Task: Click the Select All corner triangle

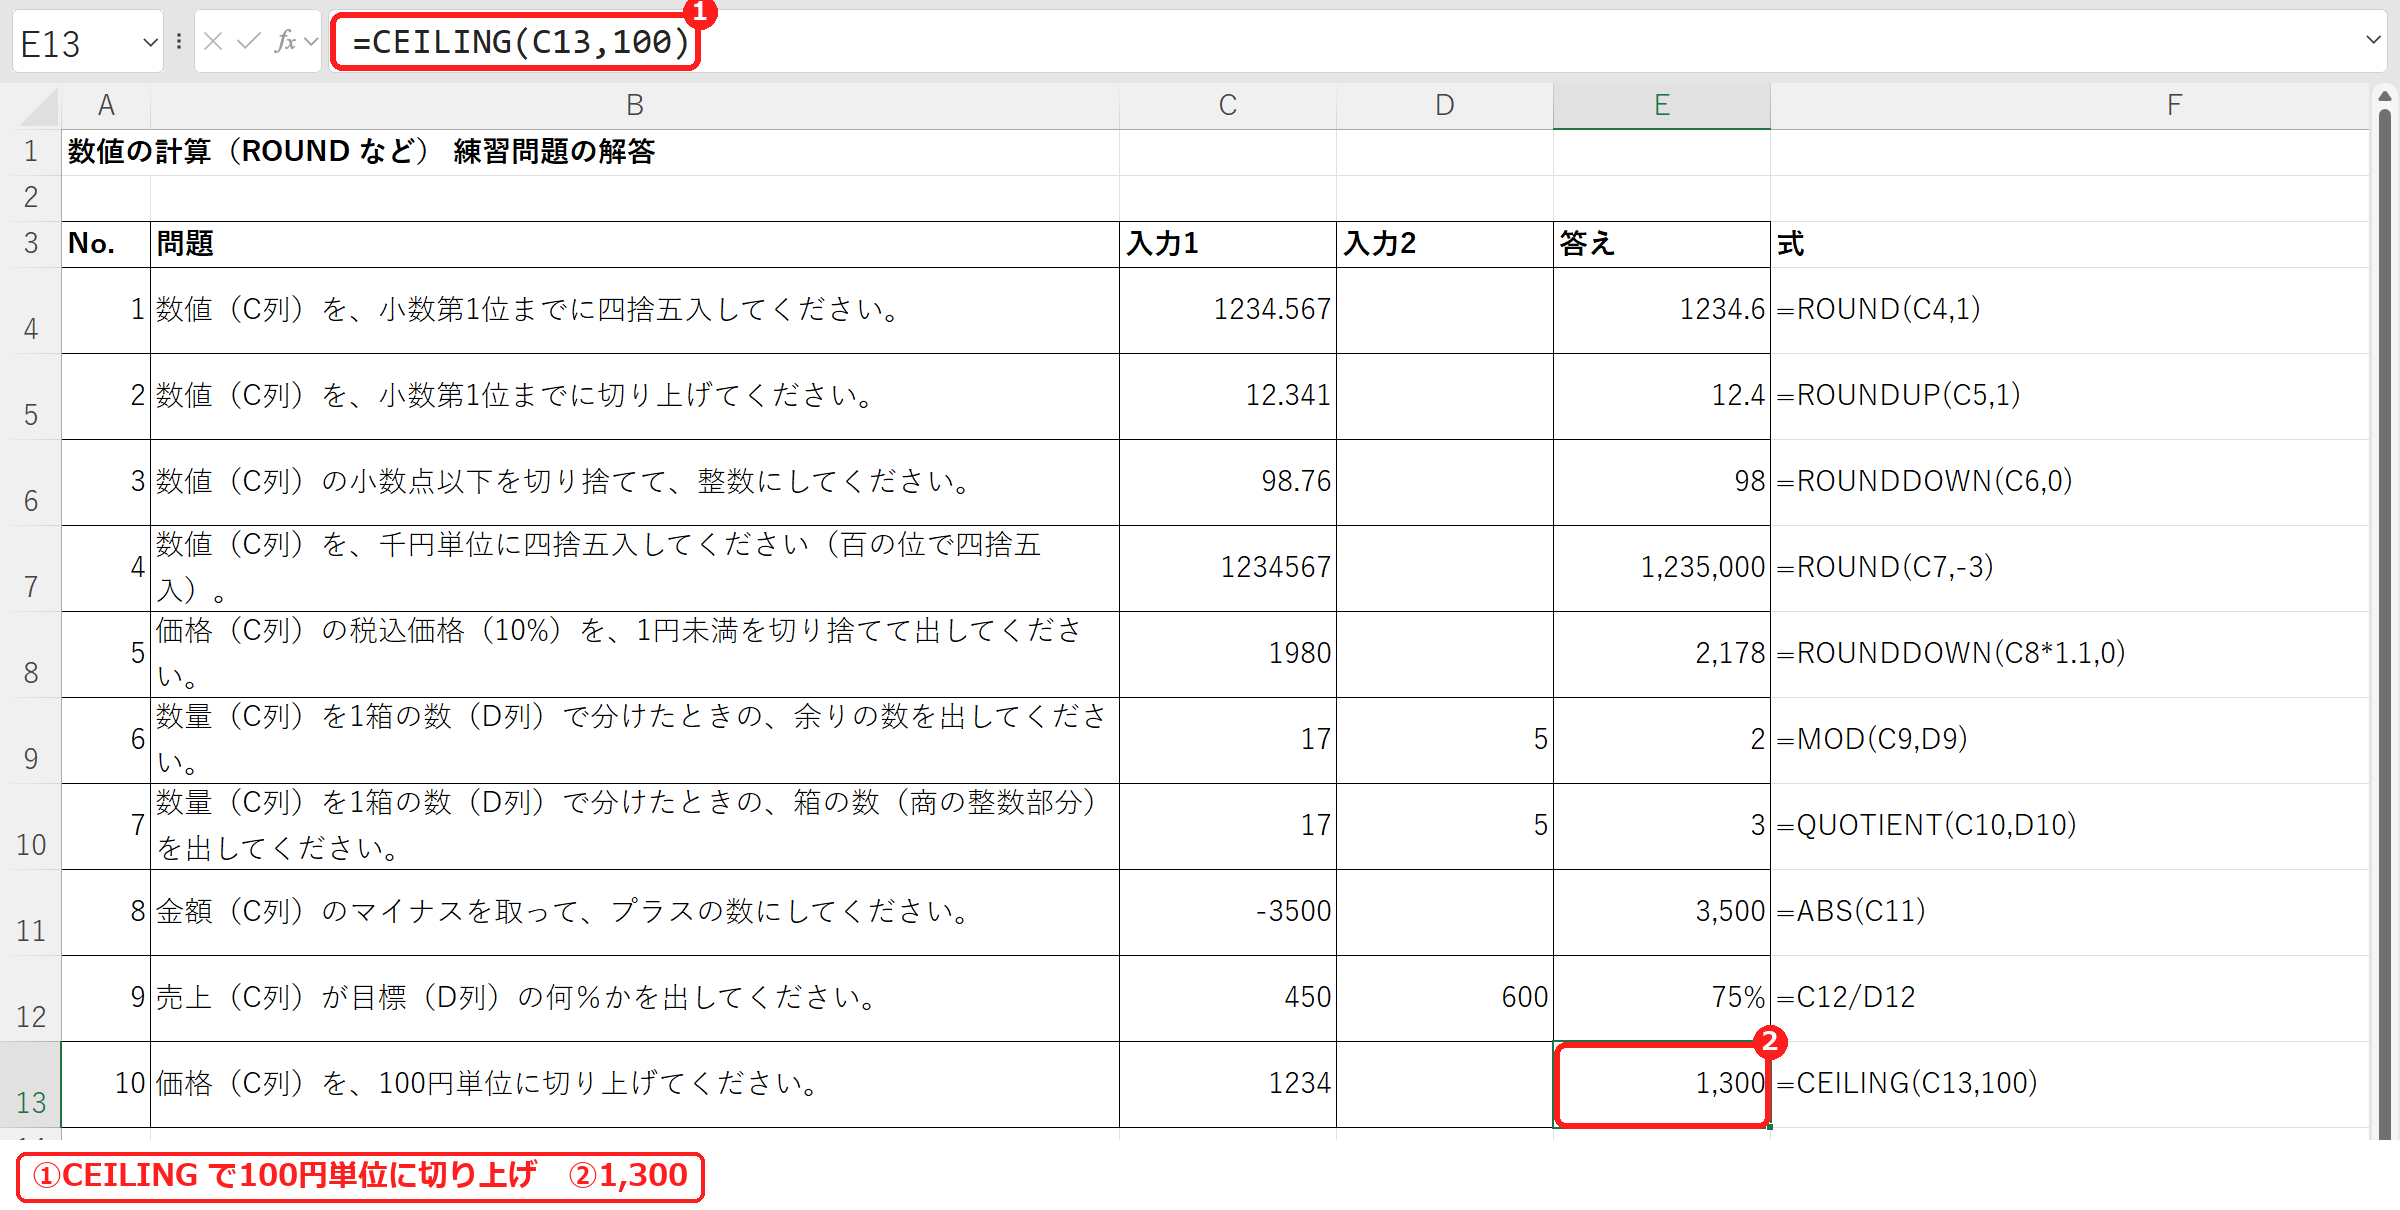Action: (40, 106)
